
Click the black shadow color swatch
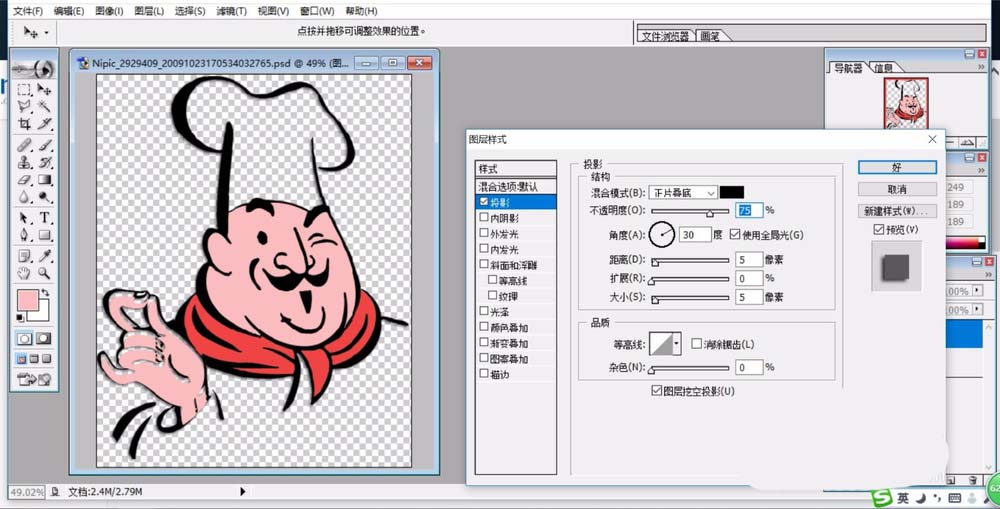[732, 192]
